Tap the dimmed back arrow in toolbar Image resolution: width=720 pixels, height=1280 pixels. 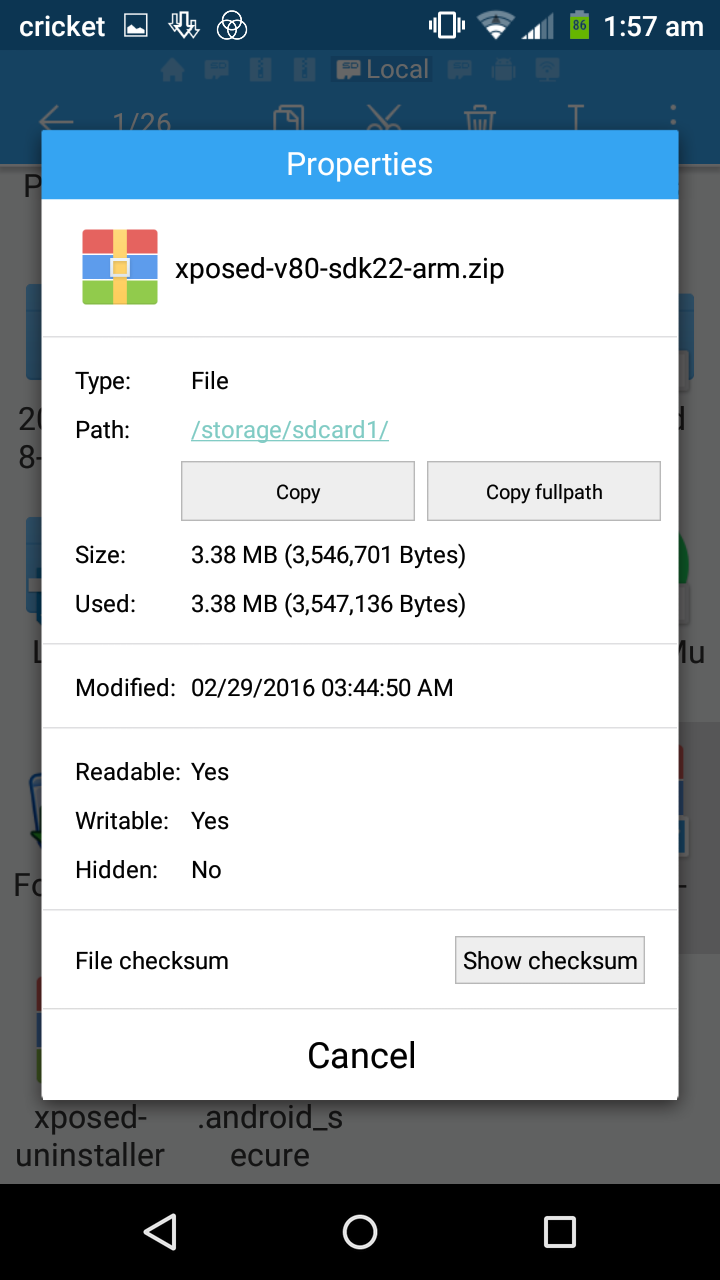[x=56, y=120]
